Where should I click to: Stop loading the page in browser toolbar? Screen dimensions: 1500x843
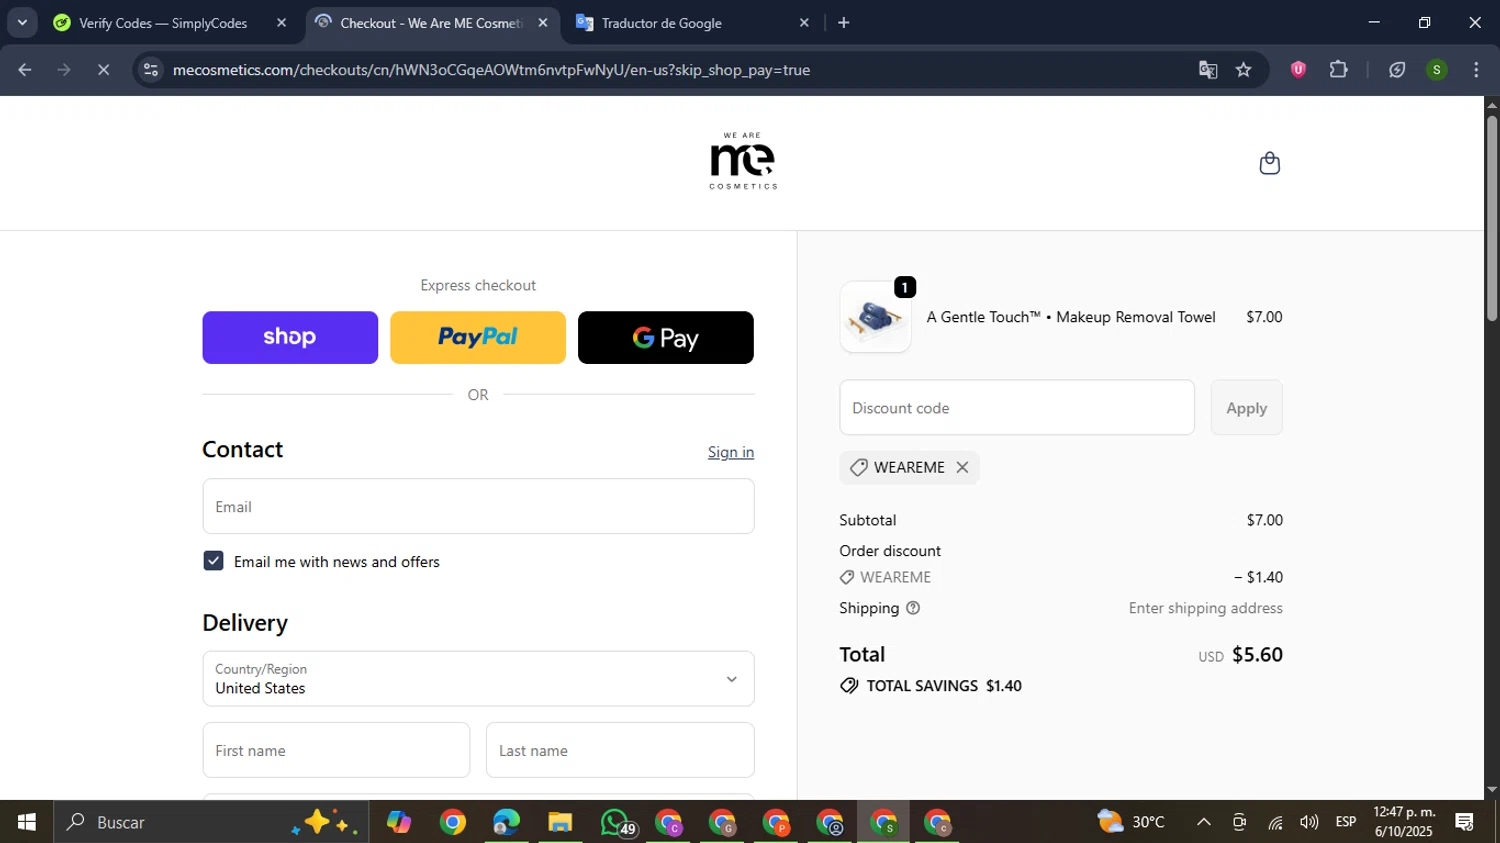pos(103,70)
